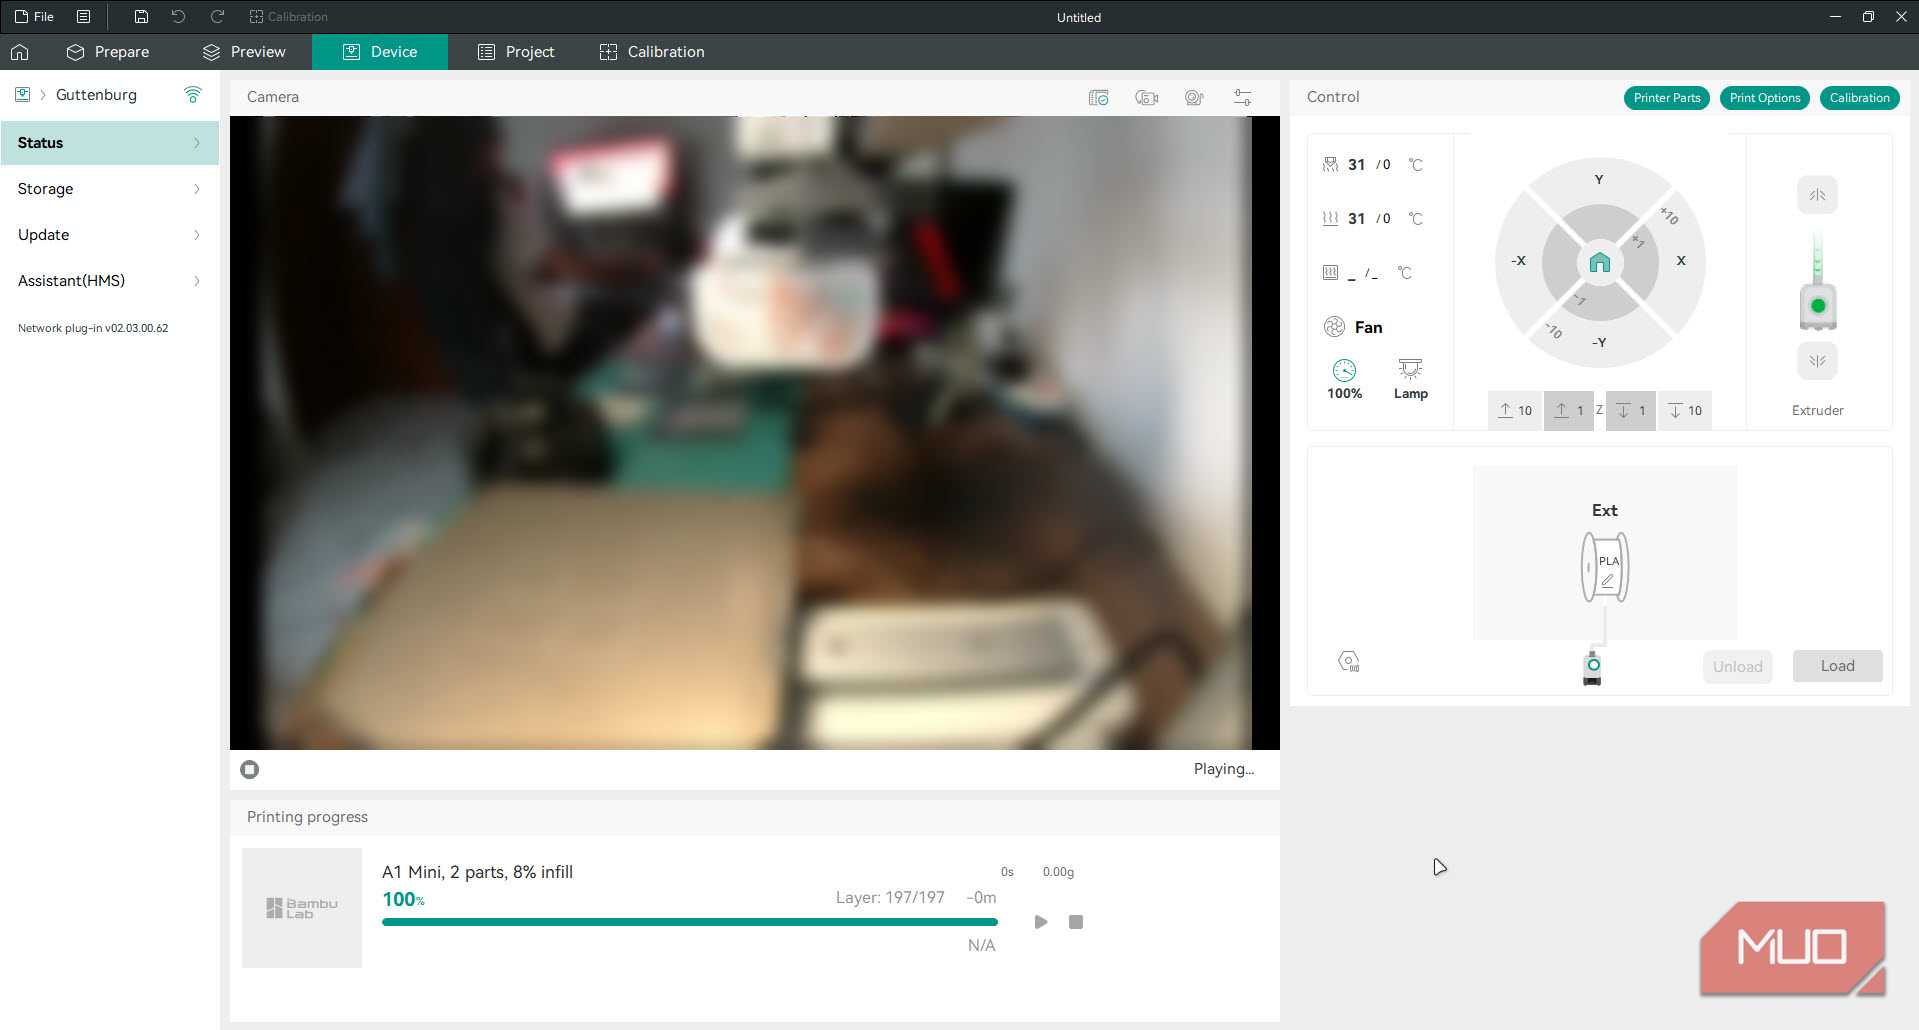Open the SD card files icon above camera
This screenshot has height=1030, width=1919.
1099,97
